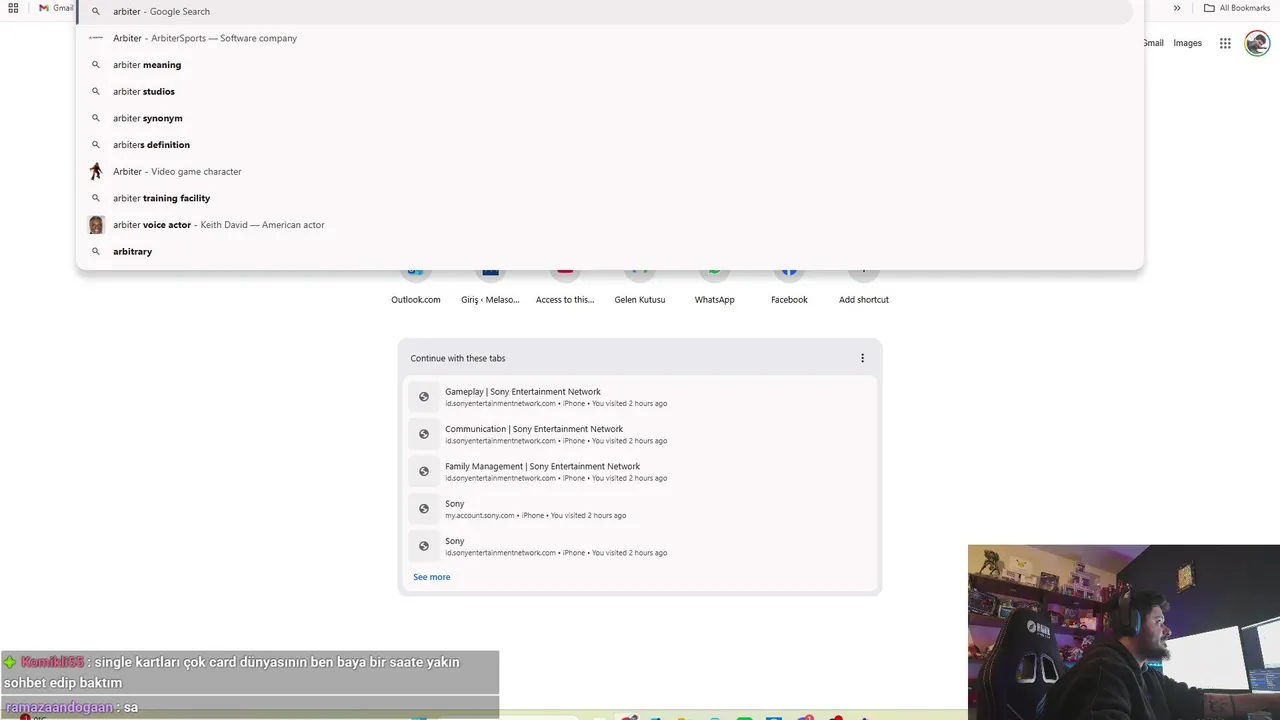The height and width of the screenshot is (720, 1280).
Task: Open the 'Giriş ‹ Melaso...' shortcut
Action: click(490, 286)
